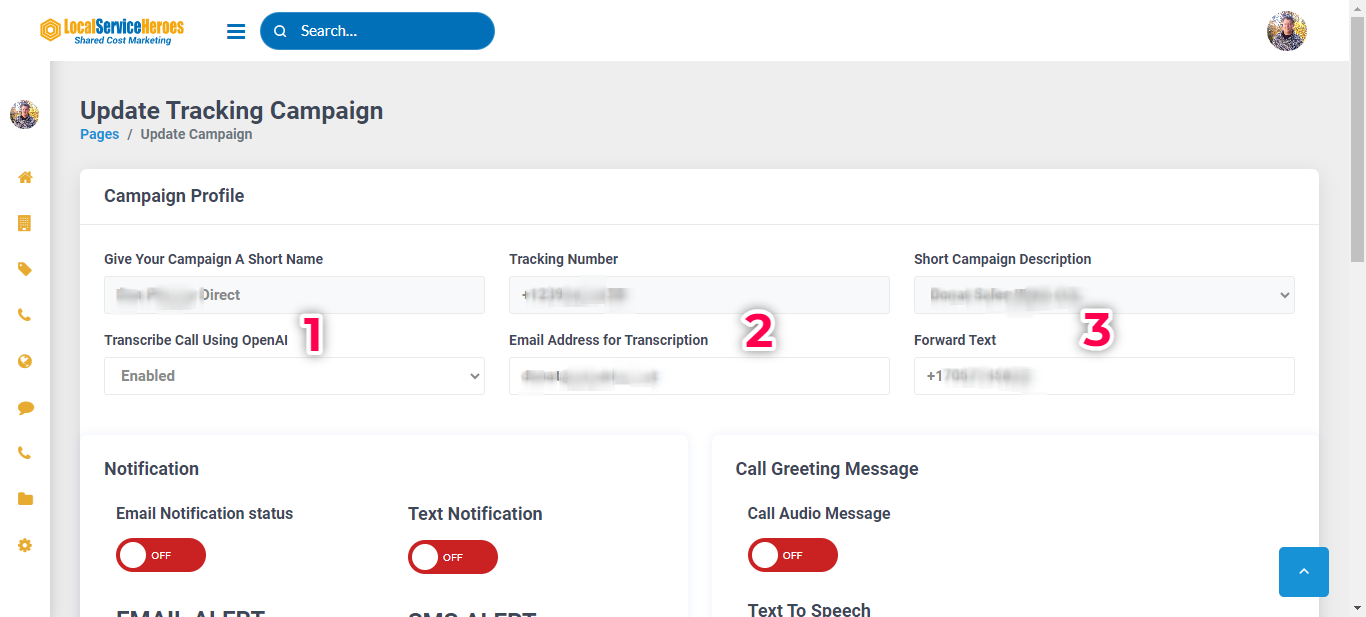This screenshot has height=617, width=1366.
Task: Open the chat bubble icon in the sidebar
Action: 25,408
